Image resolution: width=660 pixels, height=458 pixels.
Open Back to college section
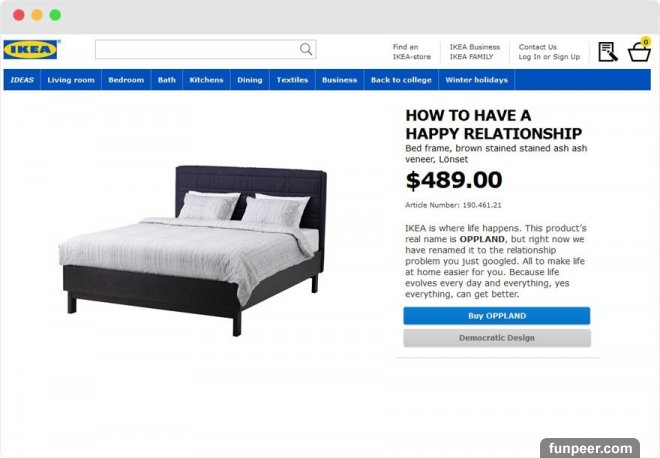coord(401,80)
